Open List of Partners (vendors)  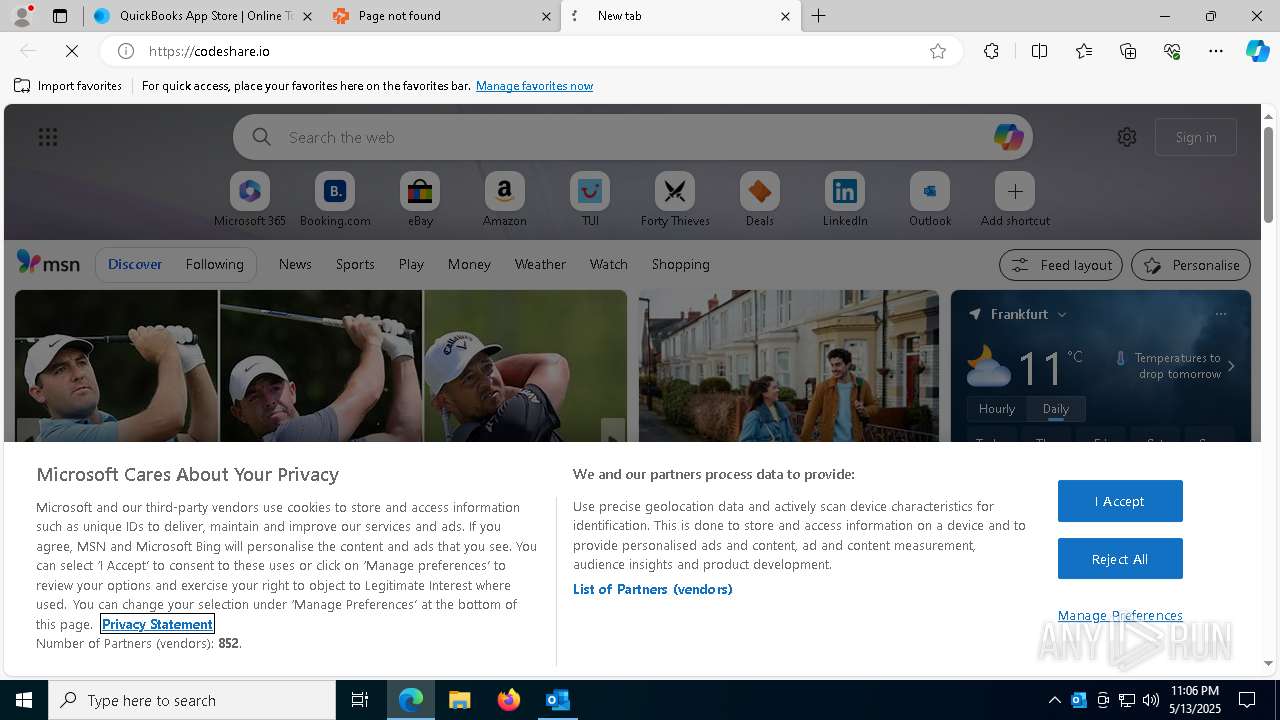point(653,589)
